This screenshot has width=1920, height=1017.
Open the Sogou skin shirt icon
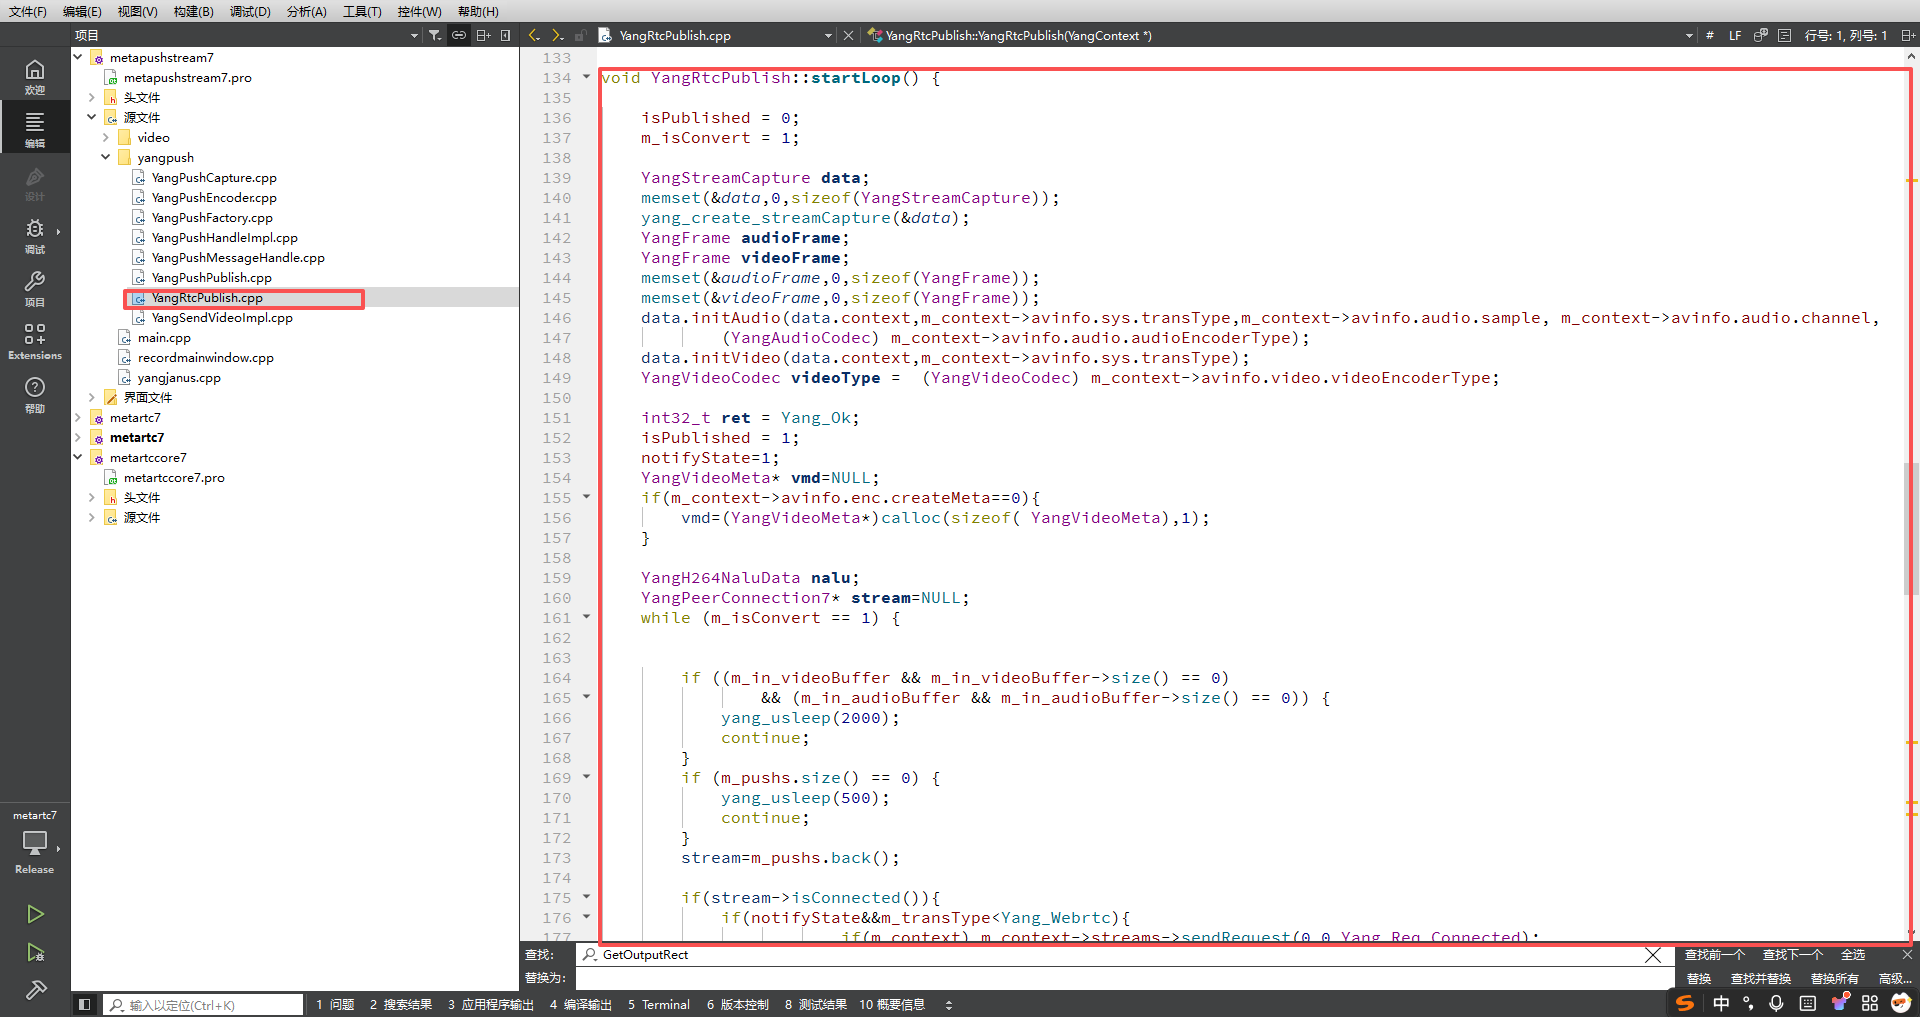tap(1840, 1003)
